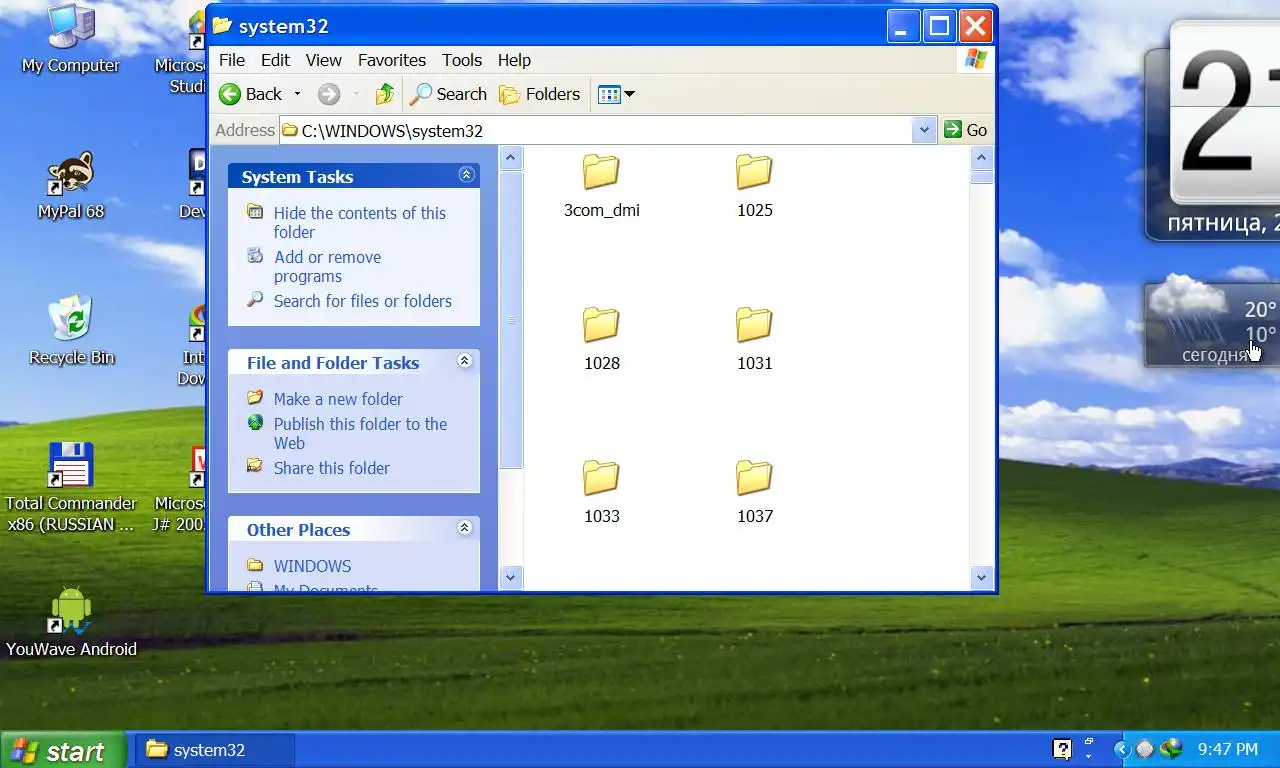Click Publish this folder to the Web
This screenshot has width=1280, height=768.
point(360,433)
